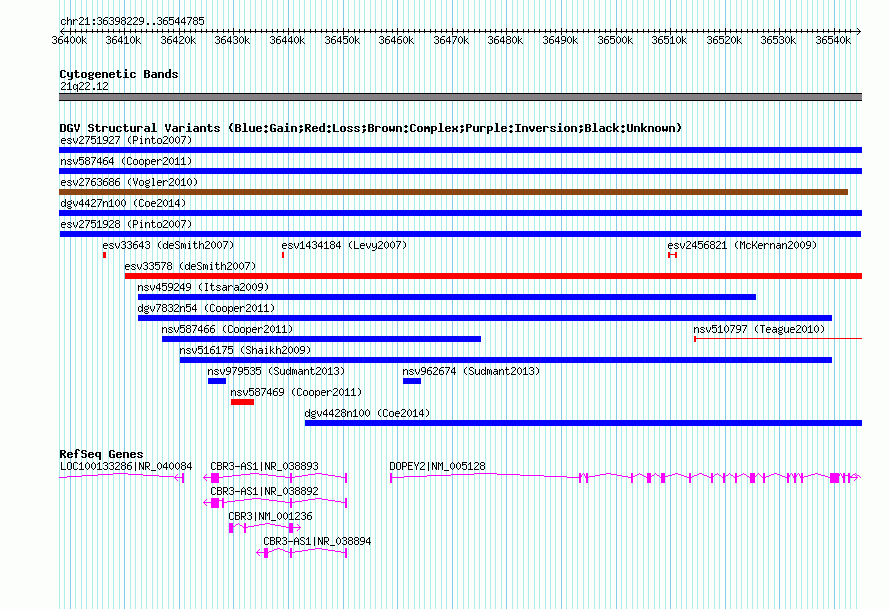
Task: Select the brown esv2763686 complex variant bar
Action: coord(454,192)
